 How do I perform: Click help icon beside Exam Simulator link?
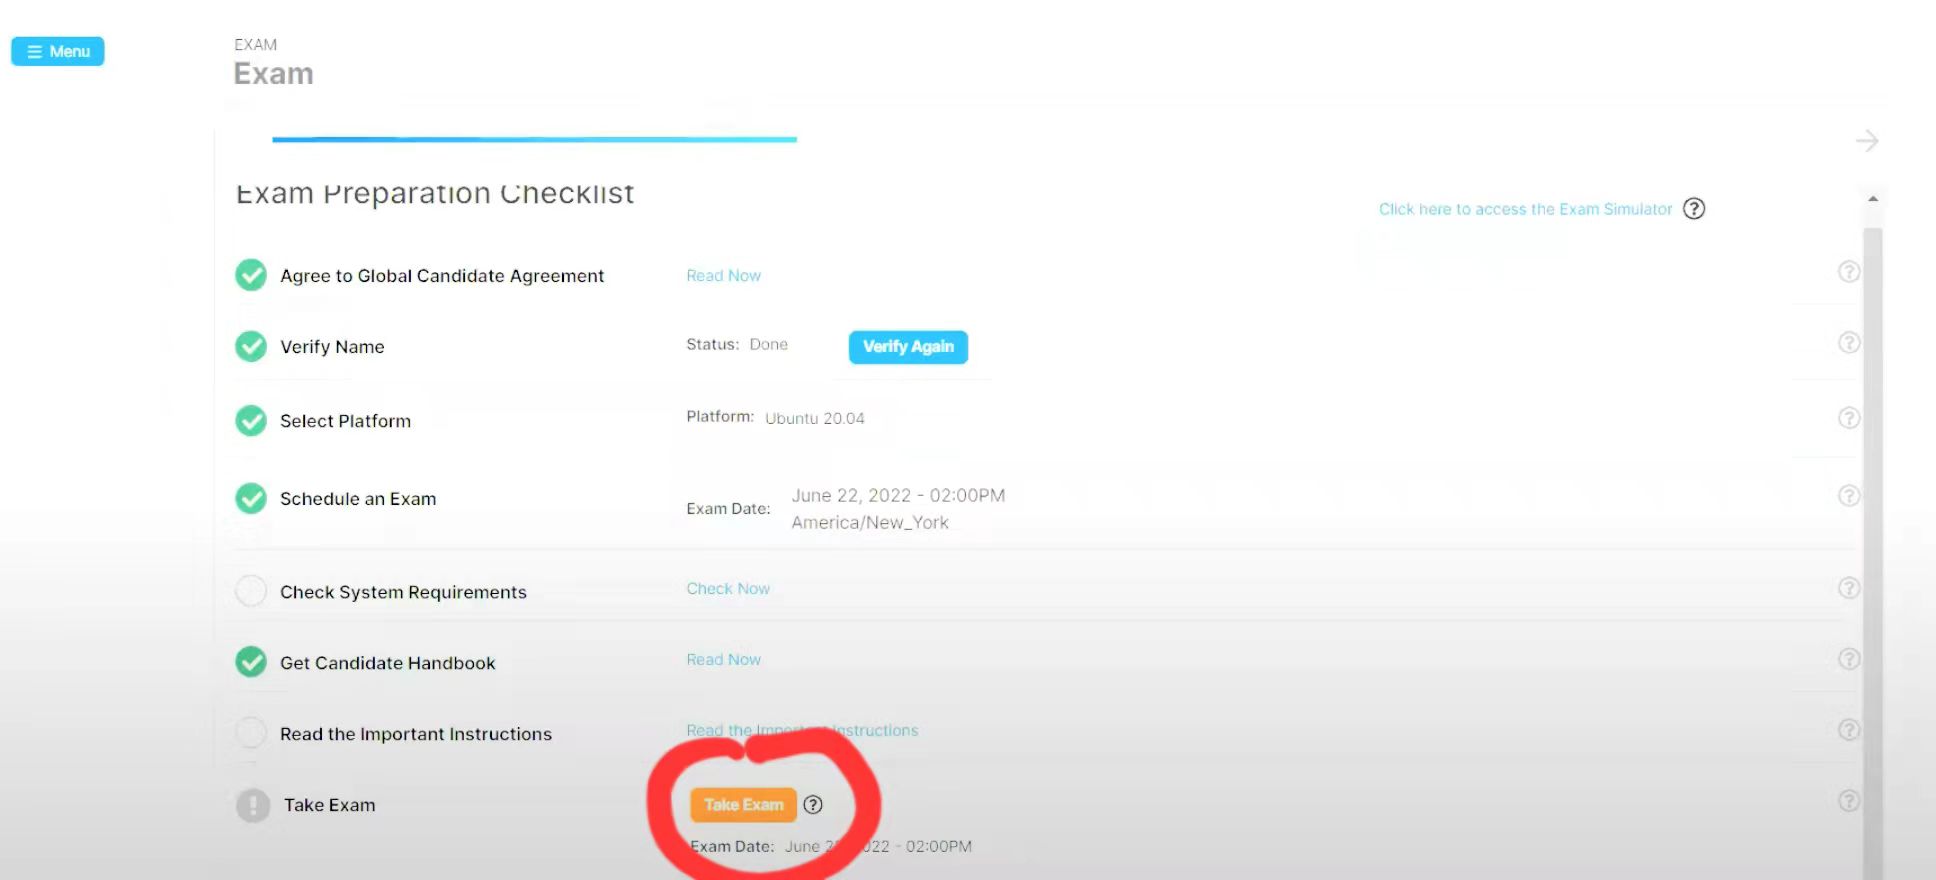[1693, 209]
